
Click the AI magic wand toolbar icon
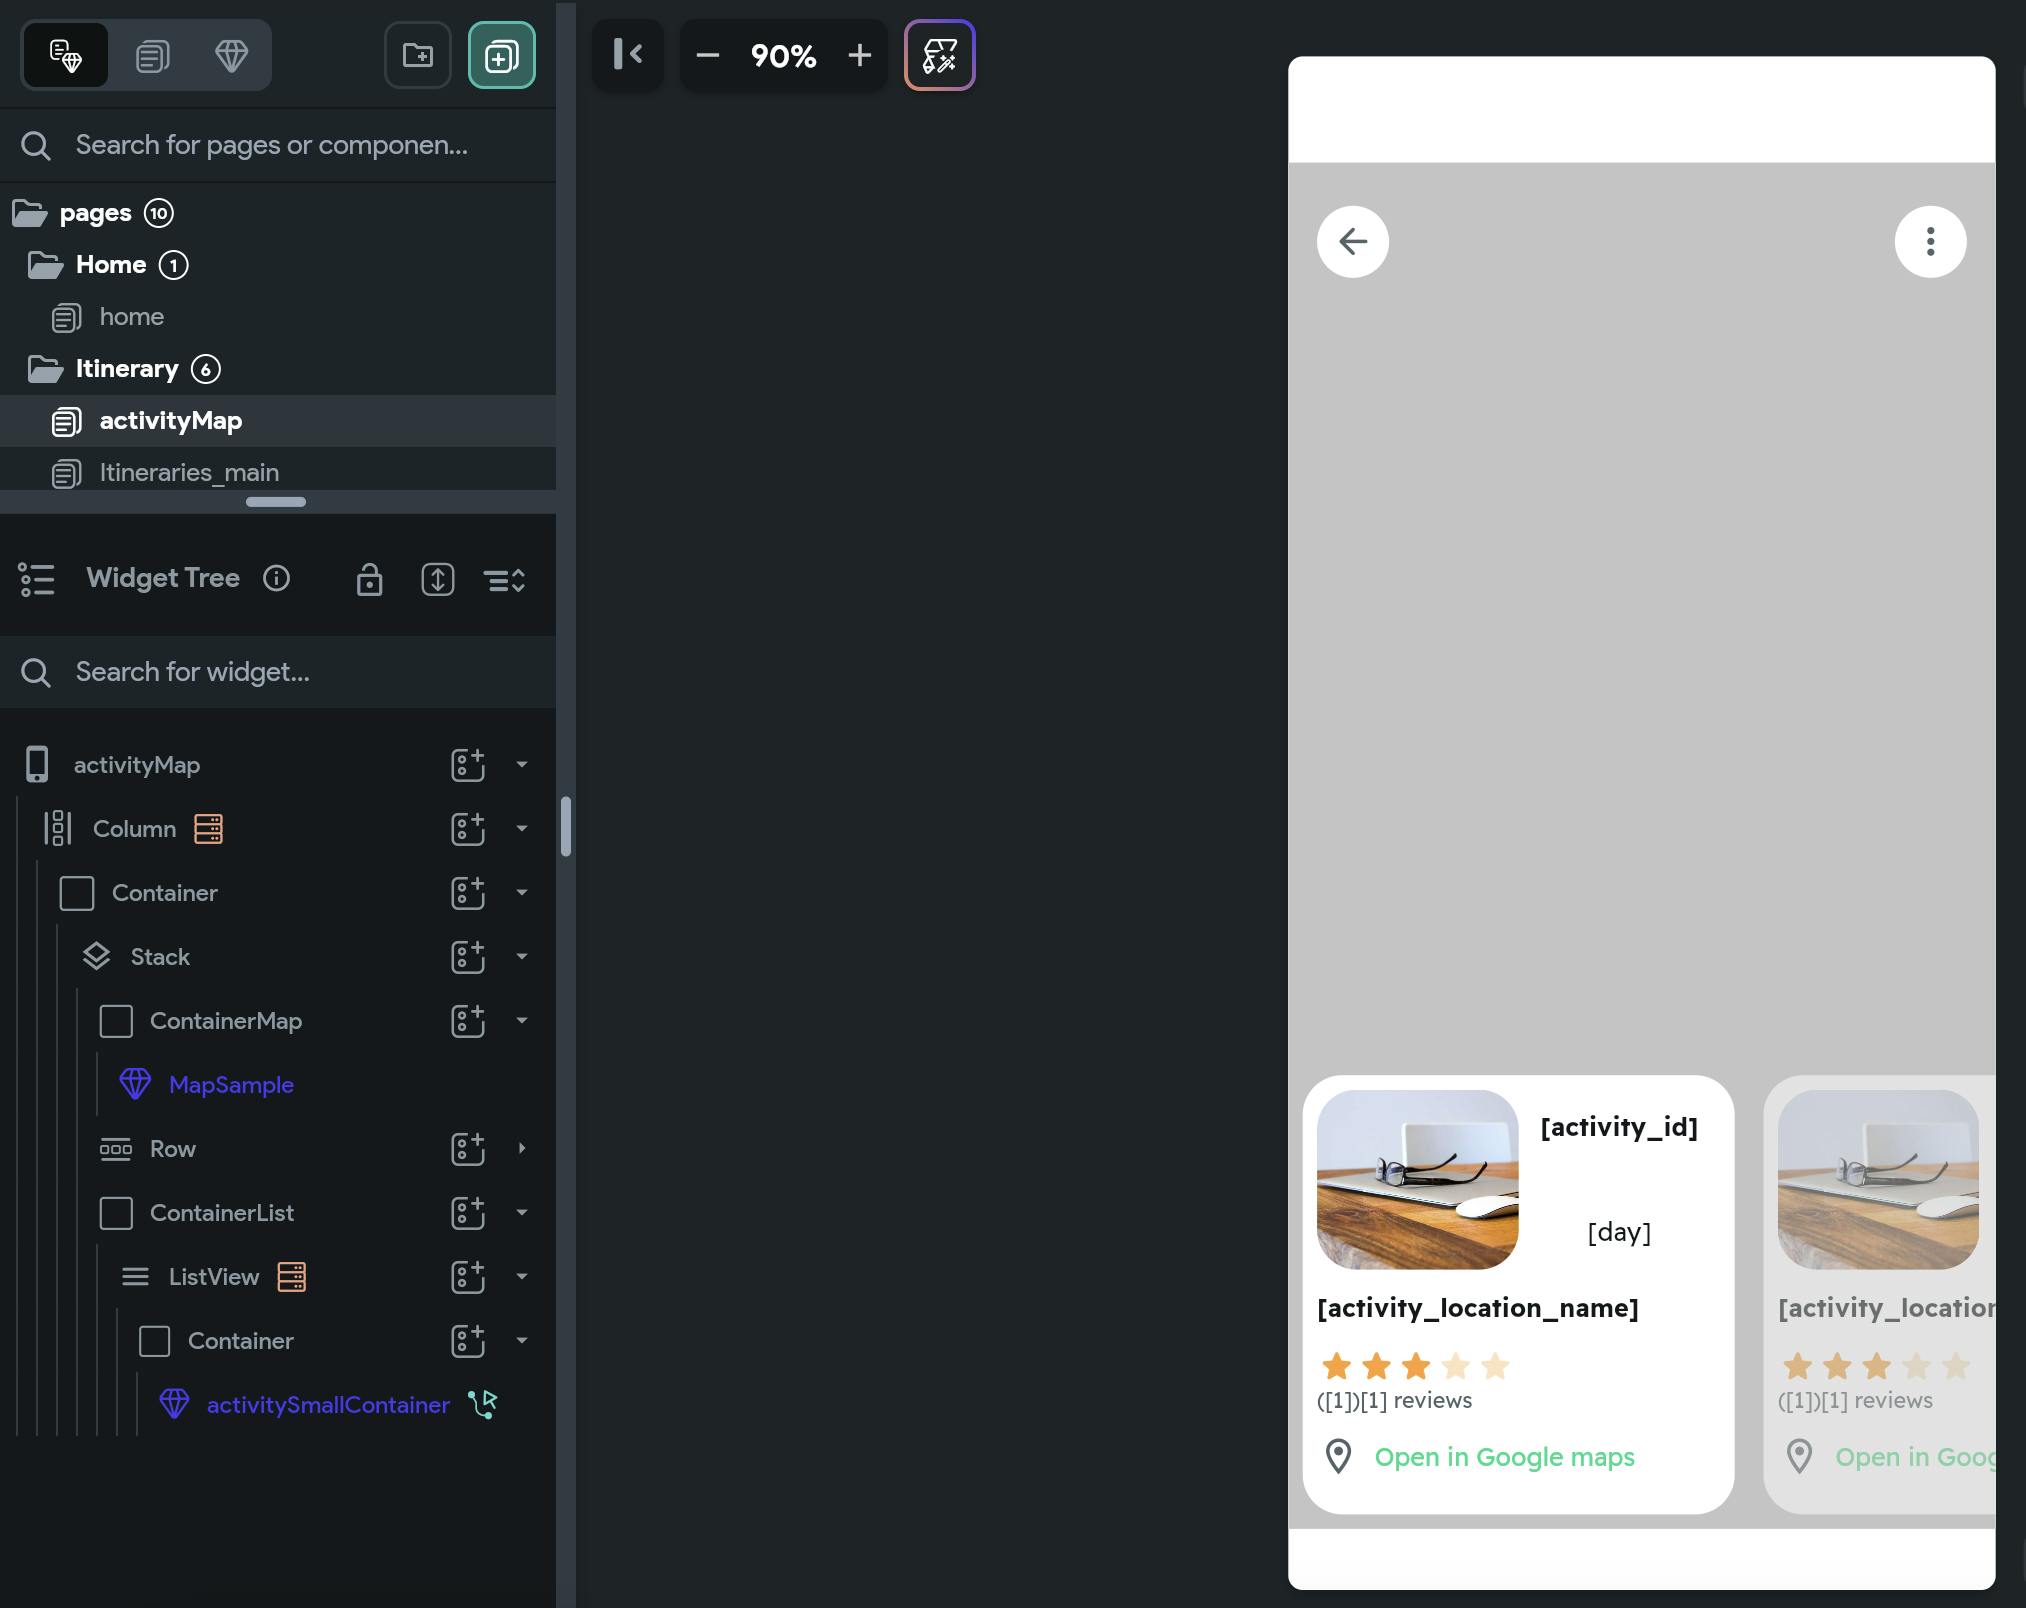939,55
